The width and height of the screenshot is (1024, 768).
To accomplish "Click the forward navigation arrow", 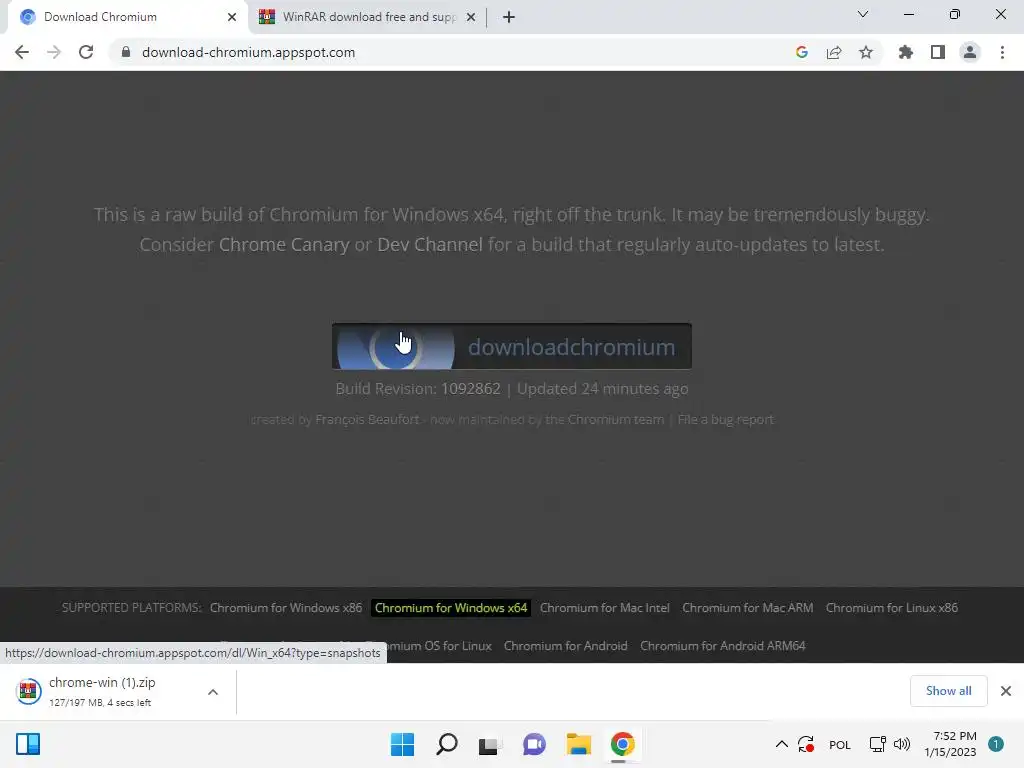I will tap(54, 52).
